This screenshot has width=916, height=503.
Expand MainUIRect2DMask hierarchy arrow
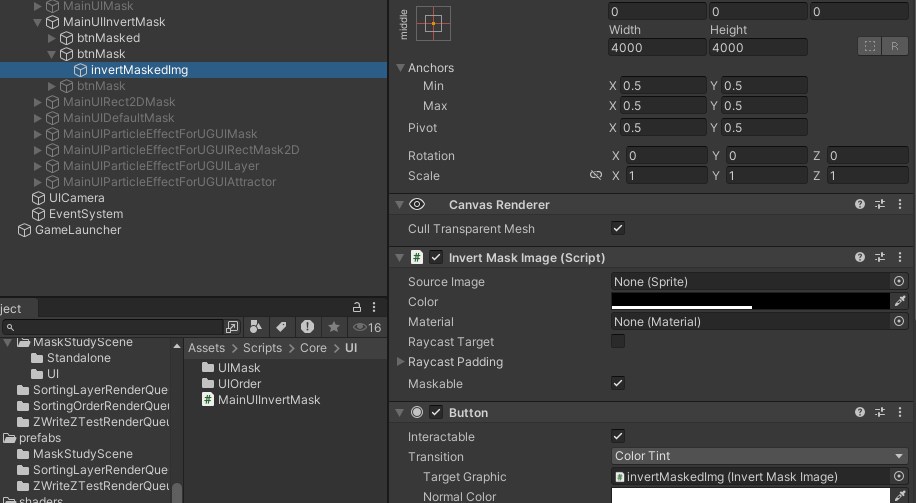click(x=37, y=102)
